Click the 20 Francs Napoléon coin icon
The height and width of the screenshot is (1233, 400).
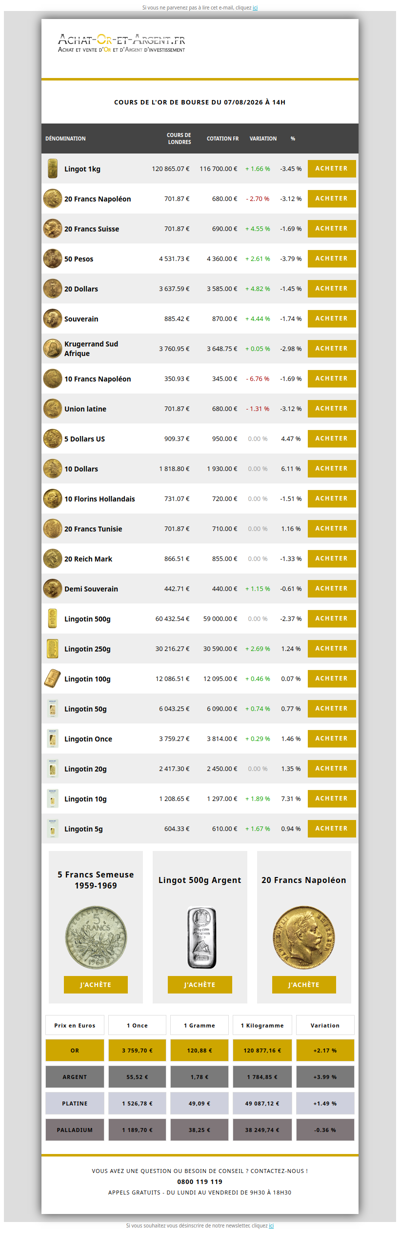[x=52, y=199]
